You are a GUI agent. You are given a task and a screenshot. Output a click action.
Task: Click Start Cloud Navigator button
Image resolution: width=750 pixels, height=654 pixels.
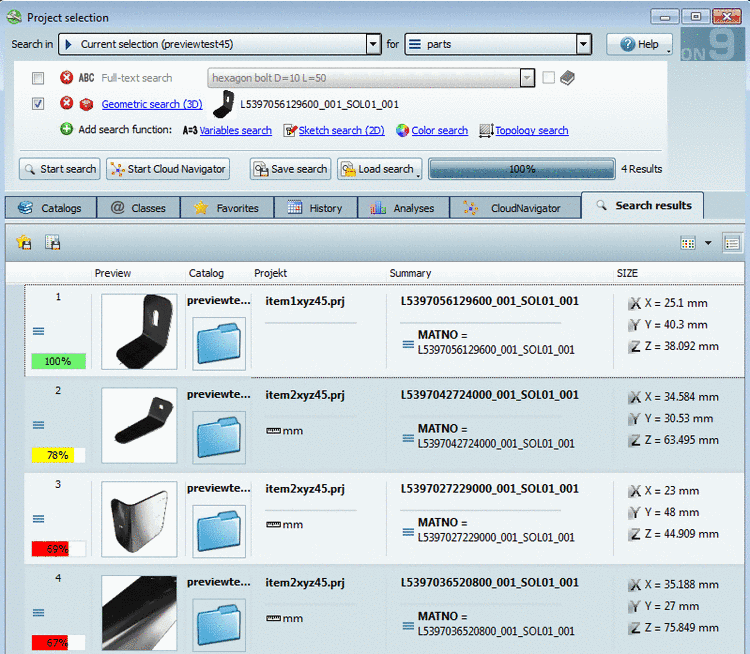[168, 169]
